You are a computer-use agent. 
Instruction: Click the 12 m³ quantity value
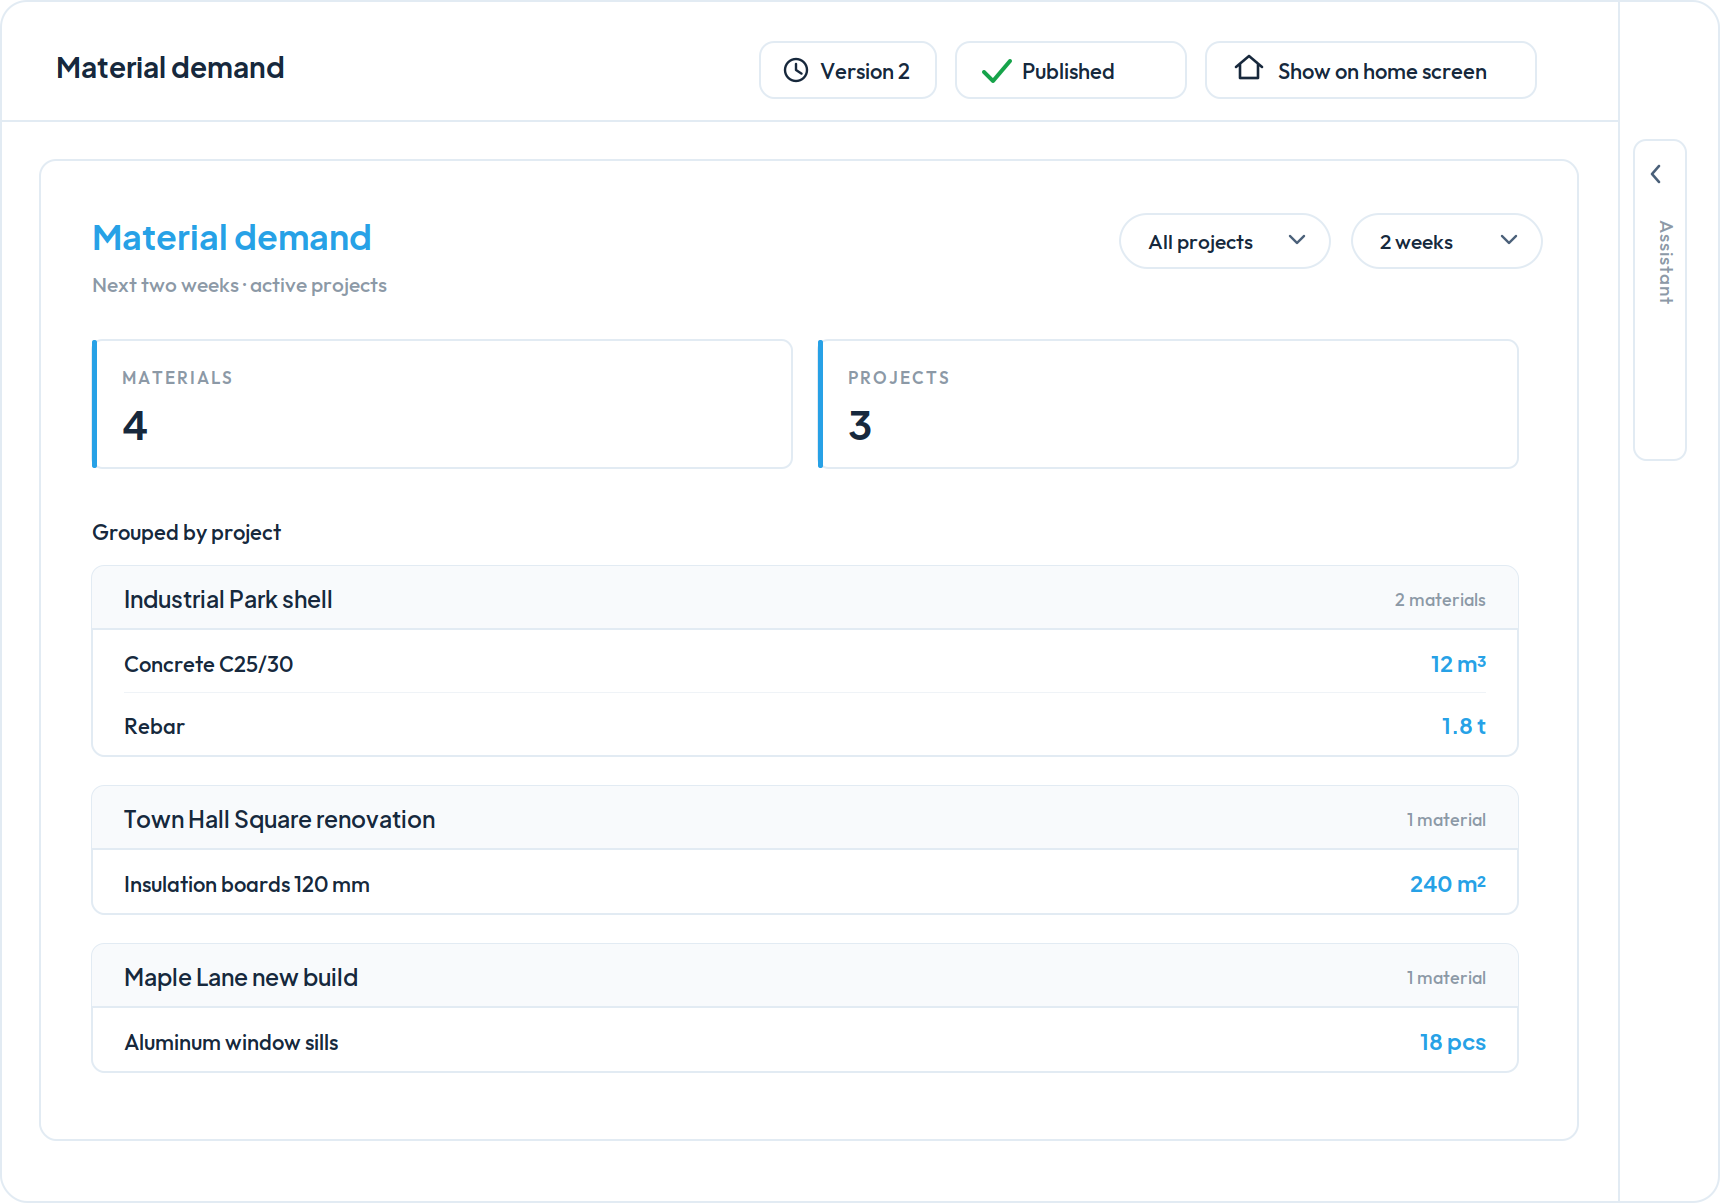coord(1458,663)
